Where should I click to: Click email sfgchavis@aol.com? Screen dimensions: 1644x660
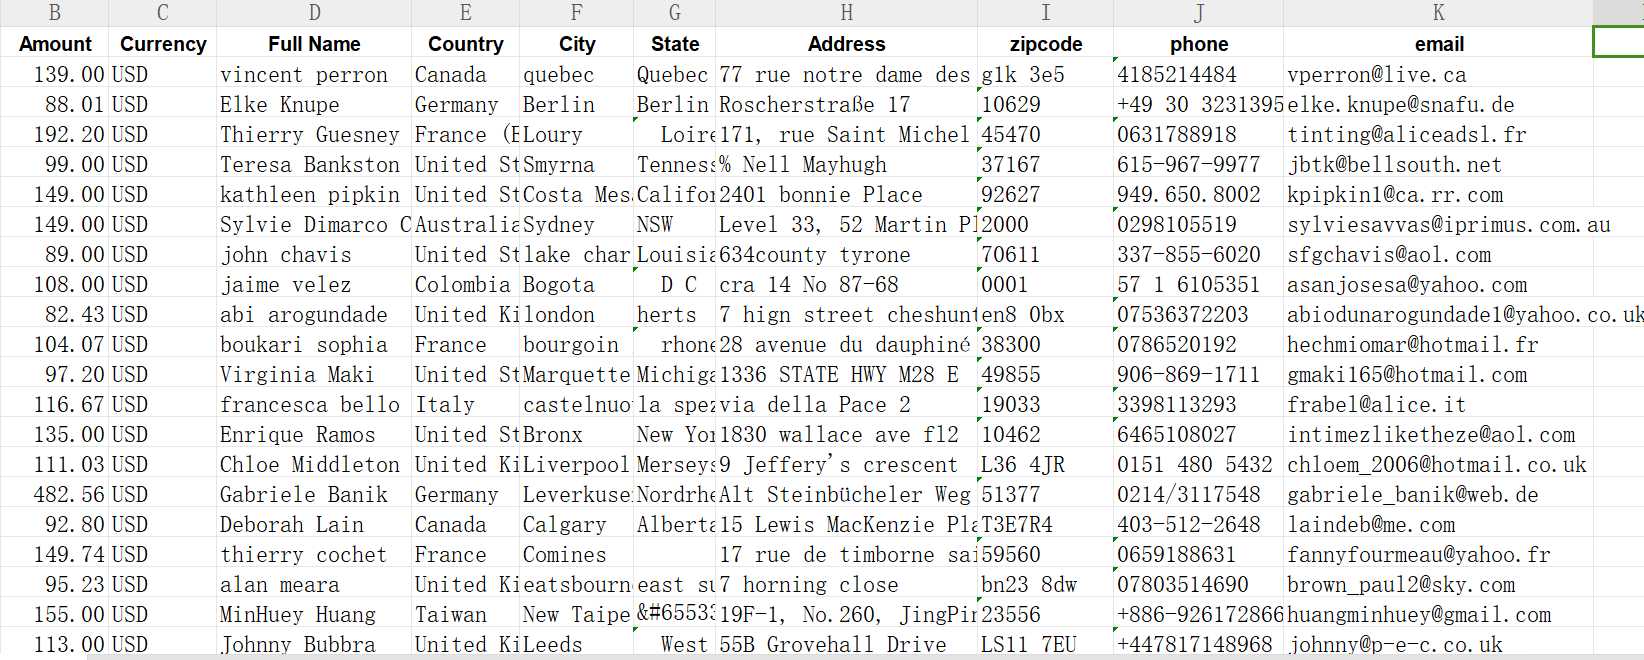(1438, 254)
